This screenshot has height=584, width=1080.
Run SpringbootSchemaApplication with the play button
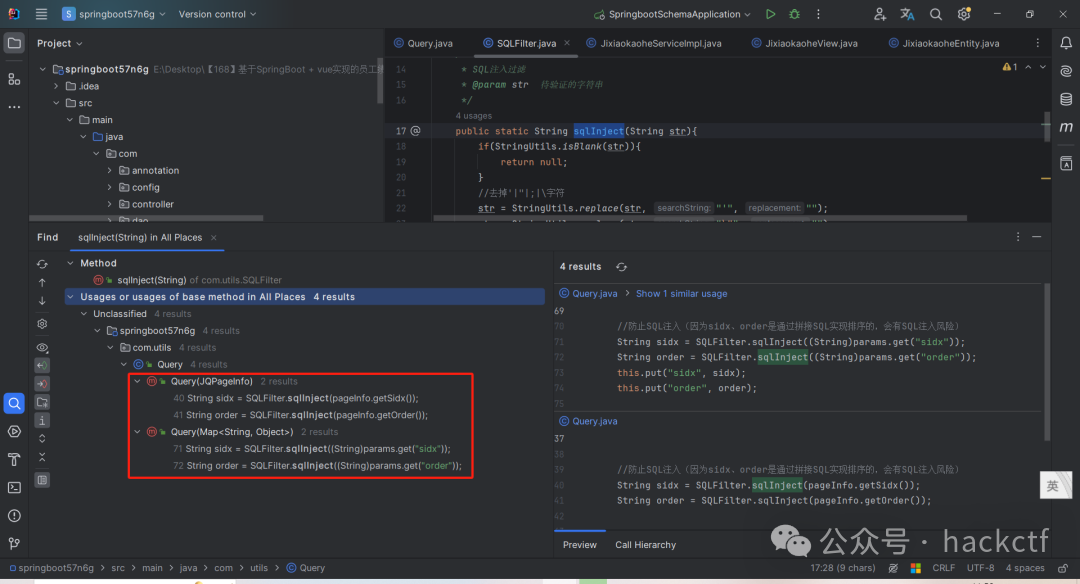click(x=770, y=13)
